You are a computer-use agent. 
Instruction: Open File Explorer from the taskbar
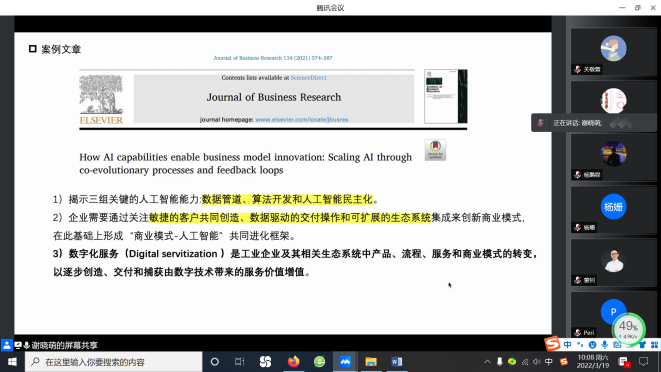coord(371,362)
